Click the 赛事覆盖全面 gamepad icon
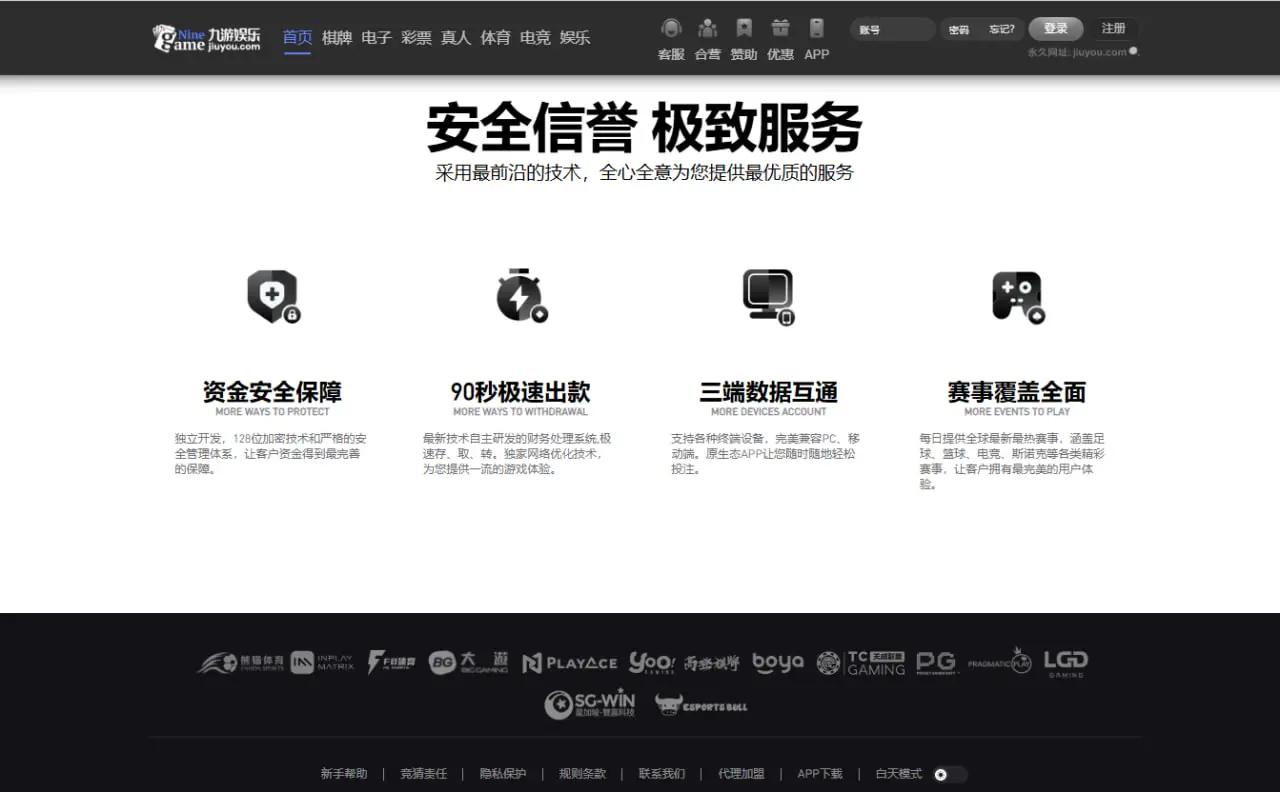The image size is (1280, 792). click(1017, 296)
